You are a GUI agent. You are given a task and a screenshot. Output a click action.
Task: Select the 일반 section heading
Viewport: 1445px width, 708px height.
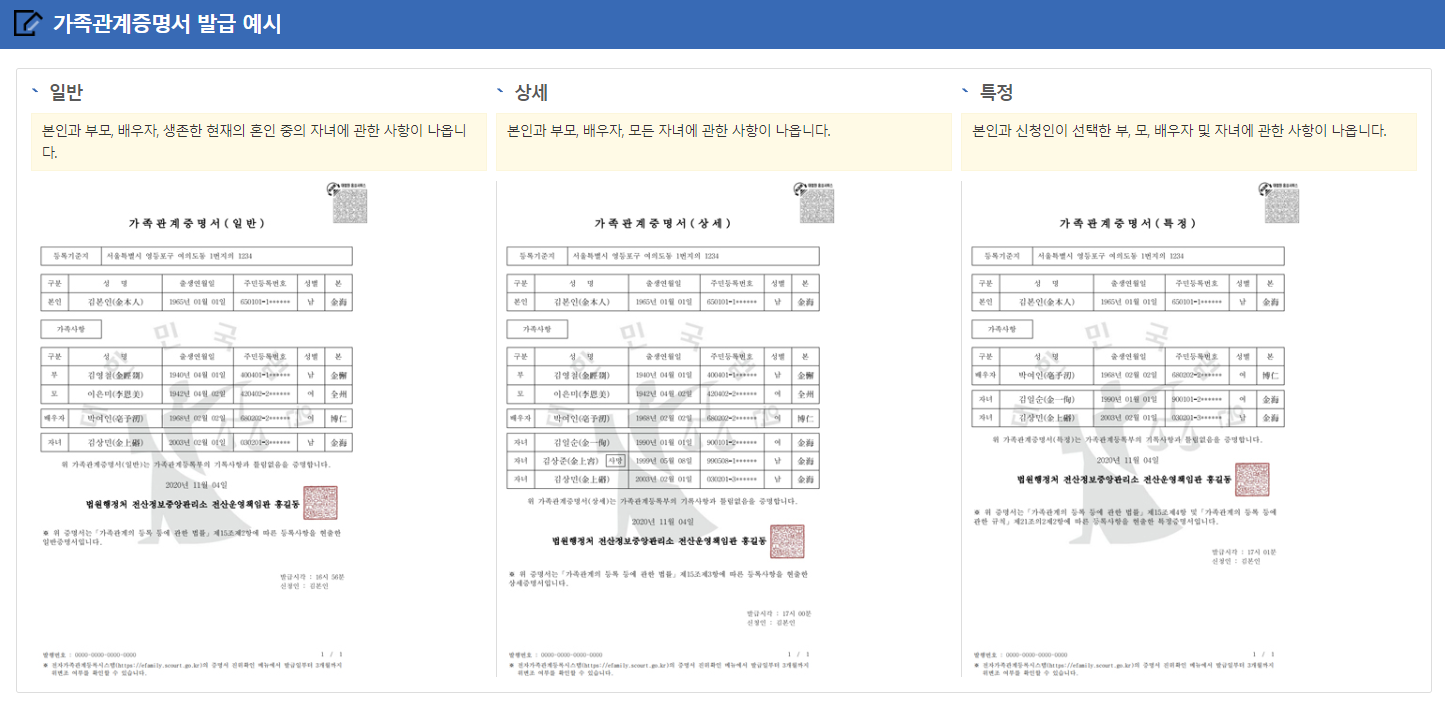[62, 90]
